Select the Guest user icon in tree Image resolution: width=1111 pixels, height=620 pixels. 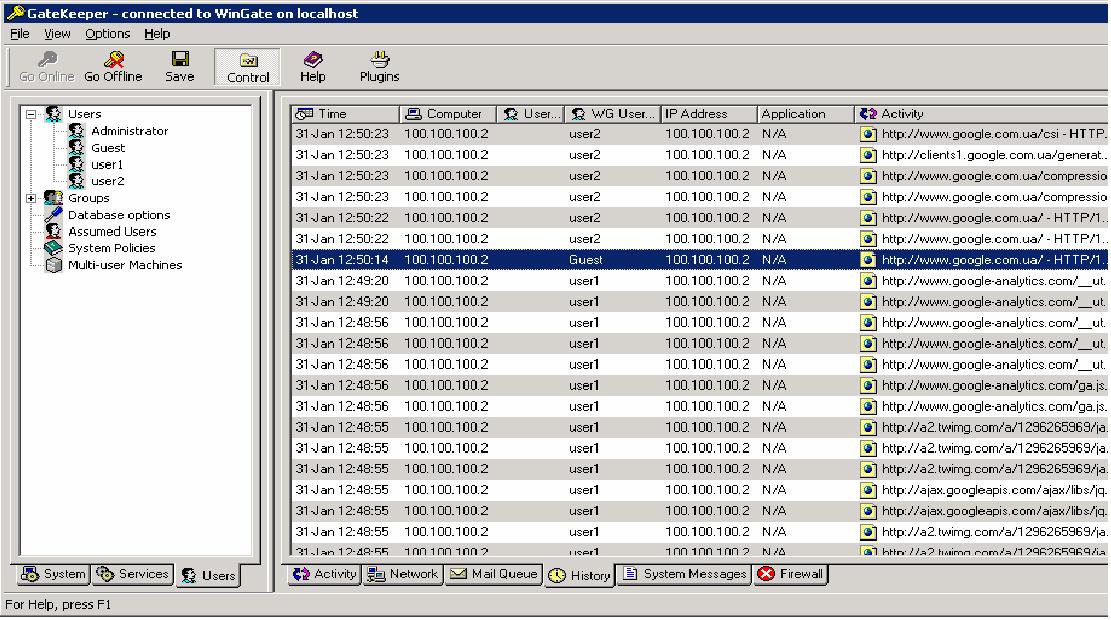[x=77, y=148]
